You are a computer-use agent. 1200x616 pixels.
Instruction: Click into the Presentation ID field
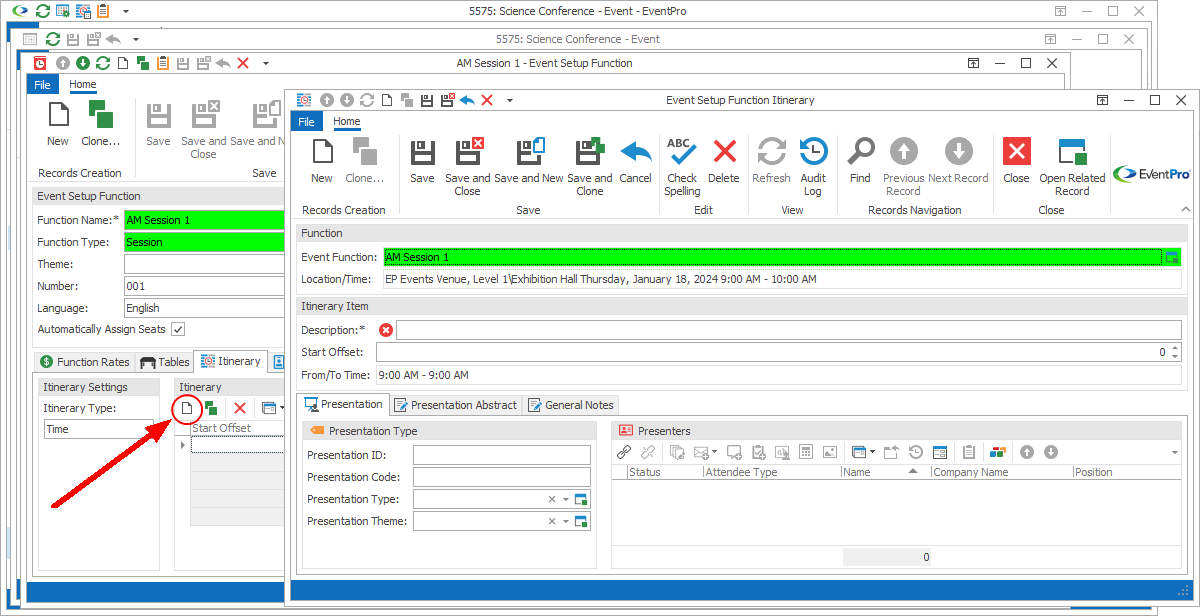tap(502, 455)
